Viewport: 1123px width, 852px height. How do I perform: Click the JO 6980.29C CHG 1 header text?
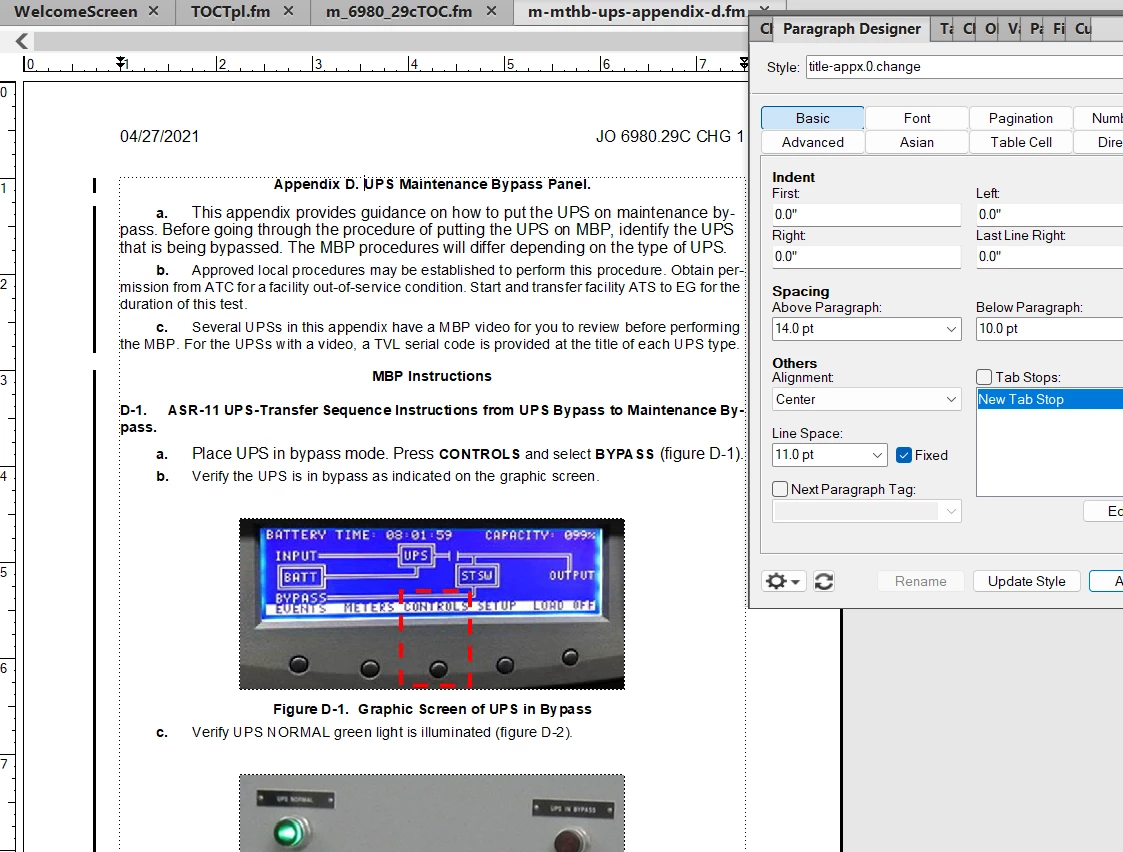pyautogui.click(x=670, y=136)
